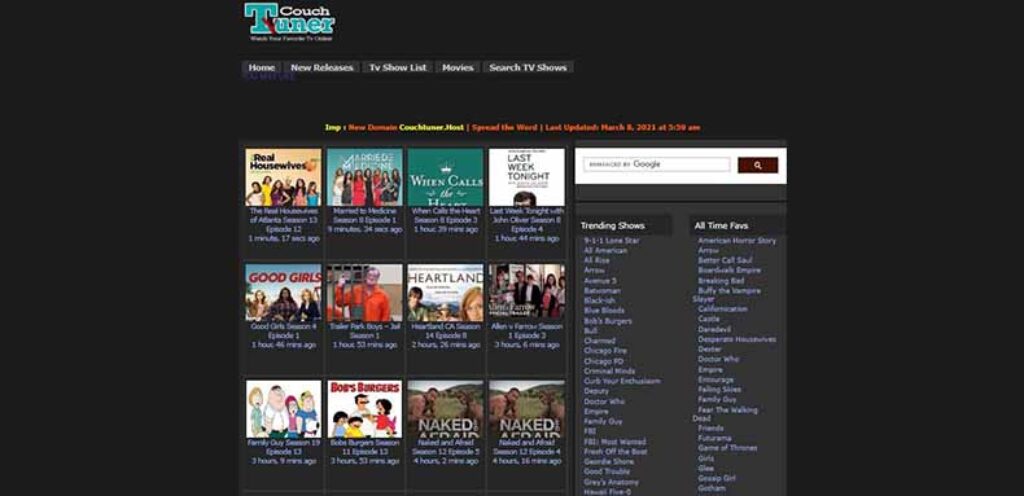Open New Releases menu item
Screen dimensions: 1024x496
[321, 67]
